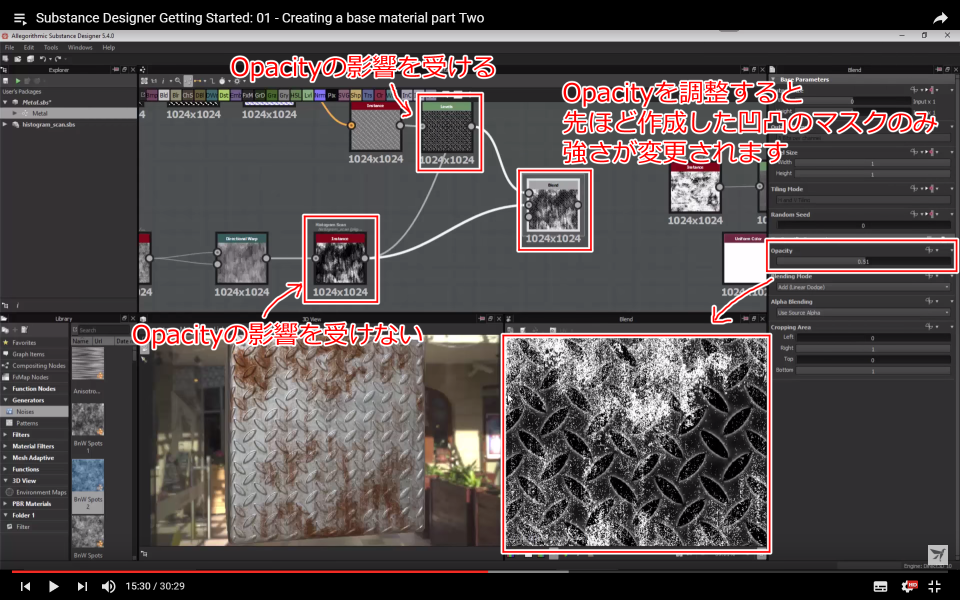Exit fullscreen mode
Screen dimensions: 960x600
click(x=934, y=587)
